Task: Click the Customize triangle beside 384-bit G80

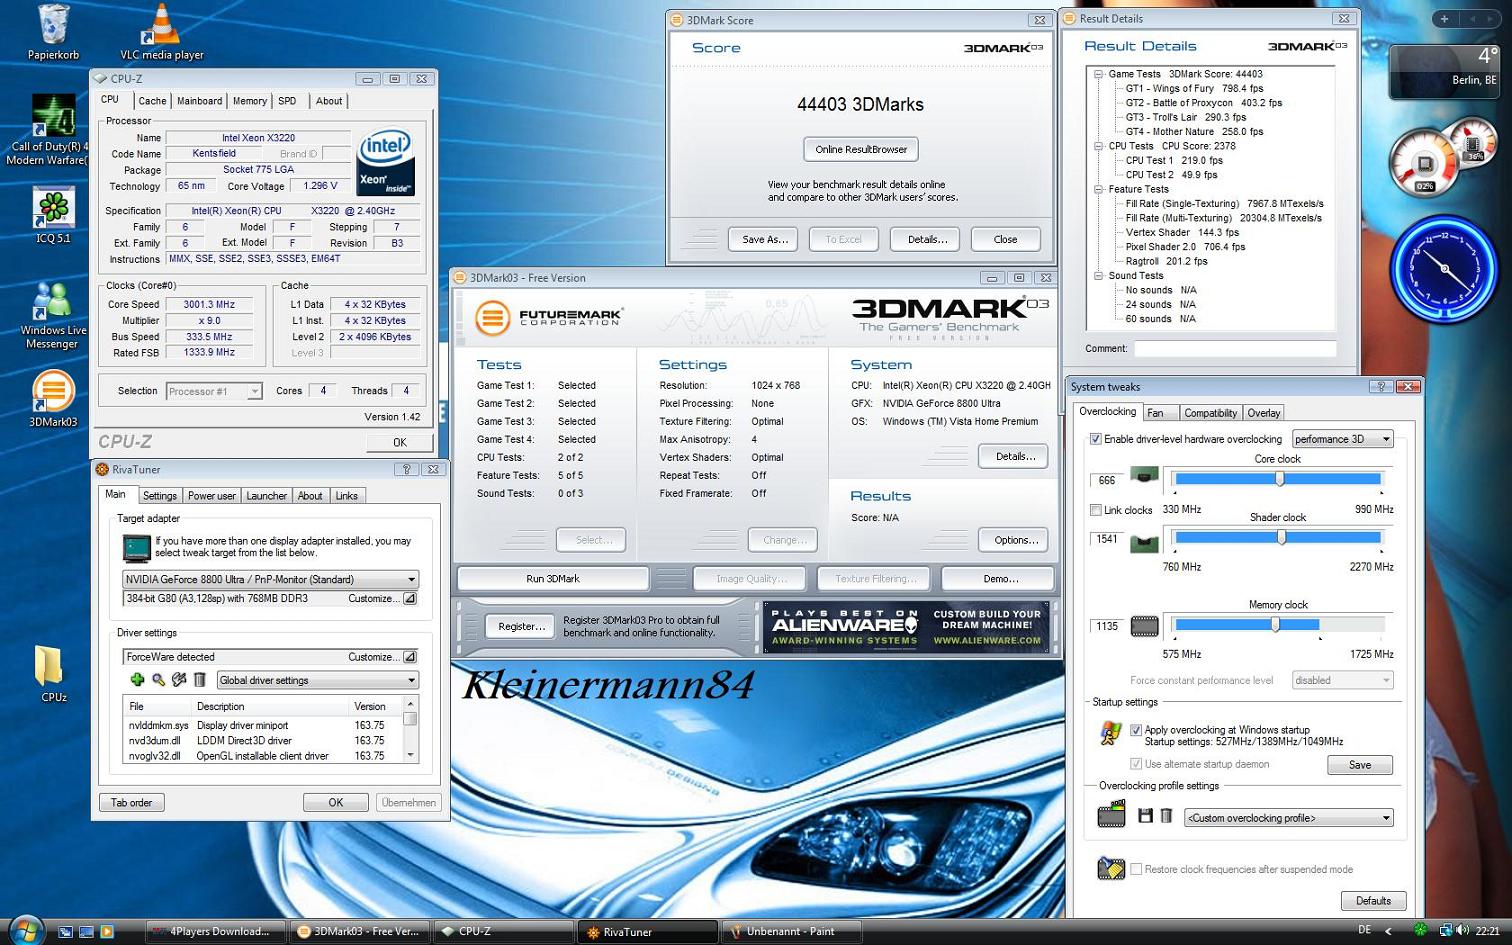Action: [409, 598]
